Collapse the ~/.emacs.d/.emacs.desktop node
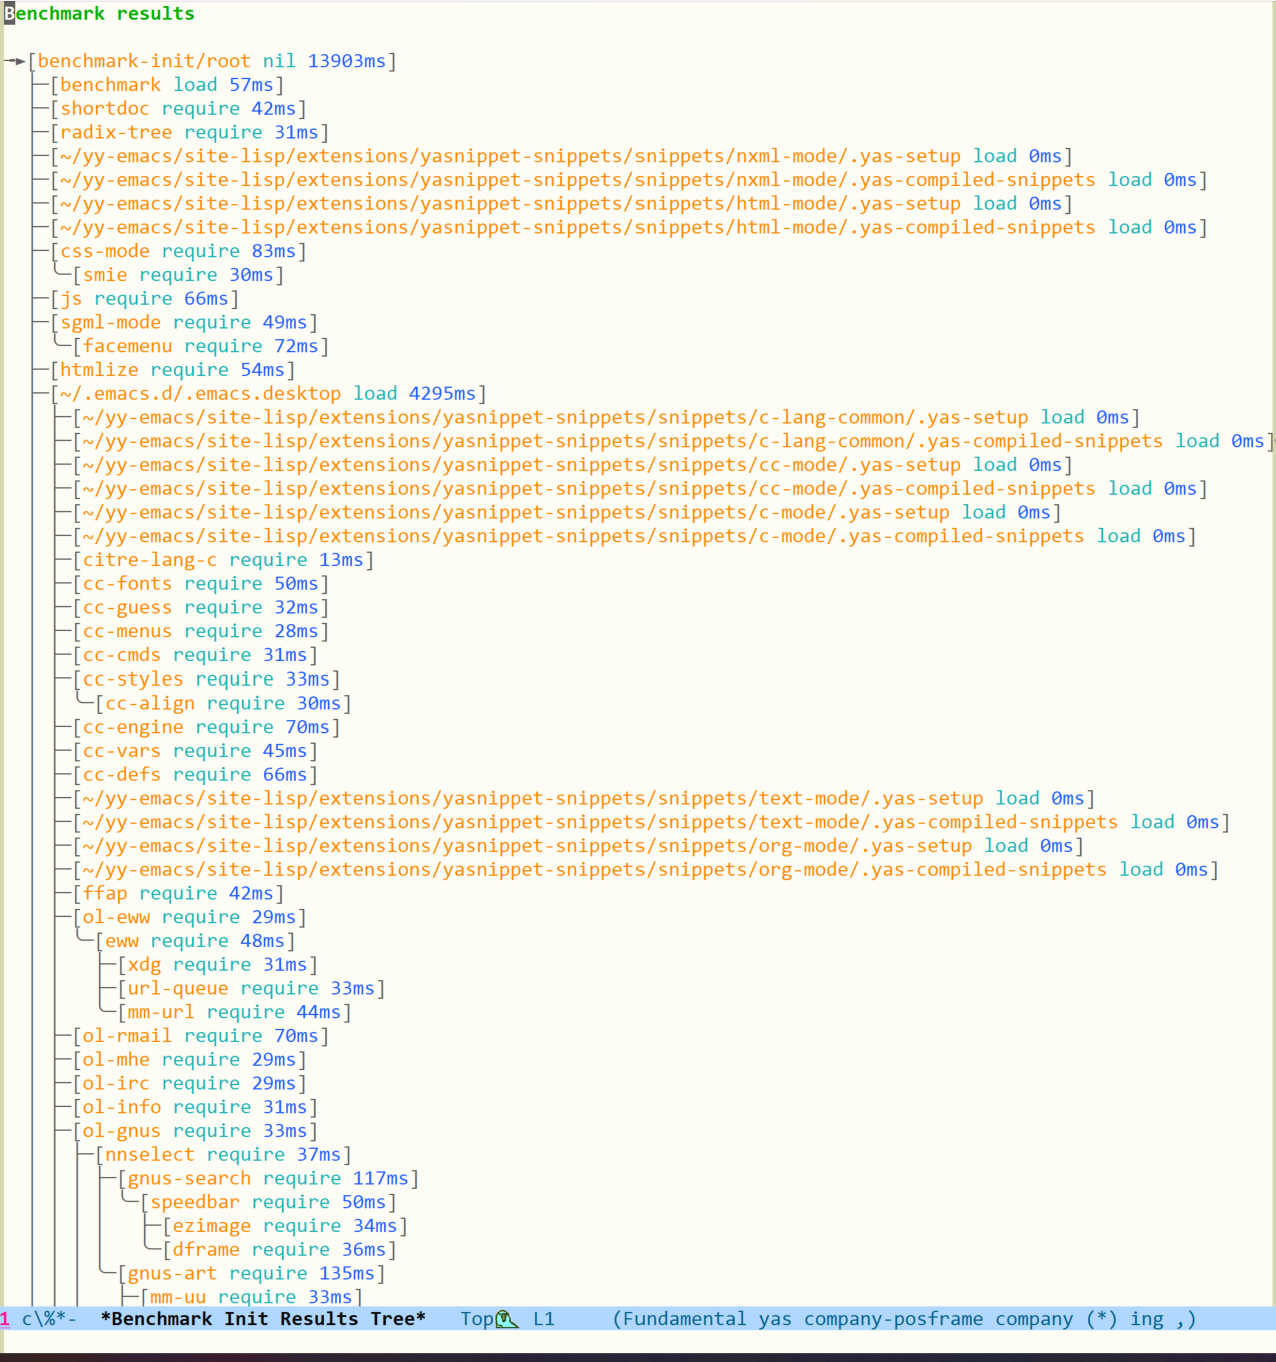This screenshot has height=1362, width=1276. click(199, 394)
